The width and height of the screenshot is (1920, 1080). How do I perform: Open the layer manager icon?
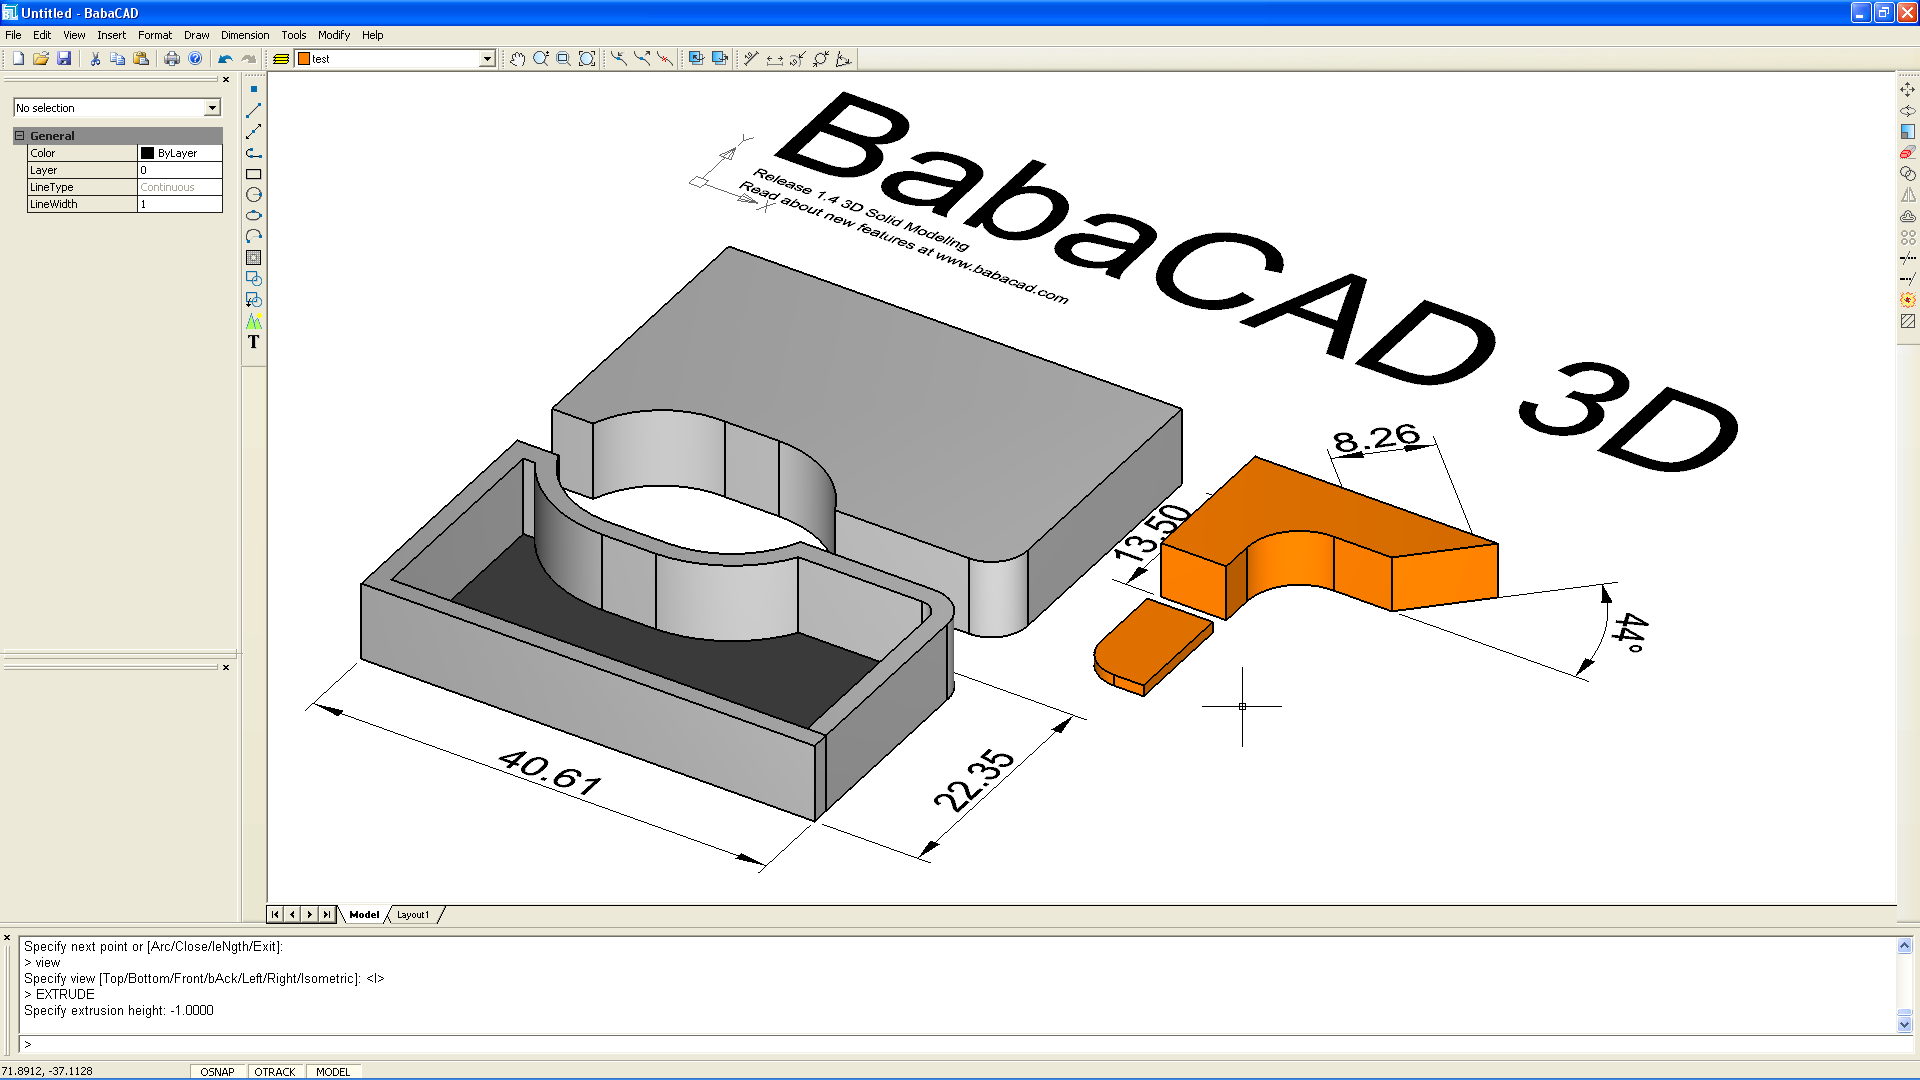(281, 59)
